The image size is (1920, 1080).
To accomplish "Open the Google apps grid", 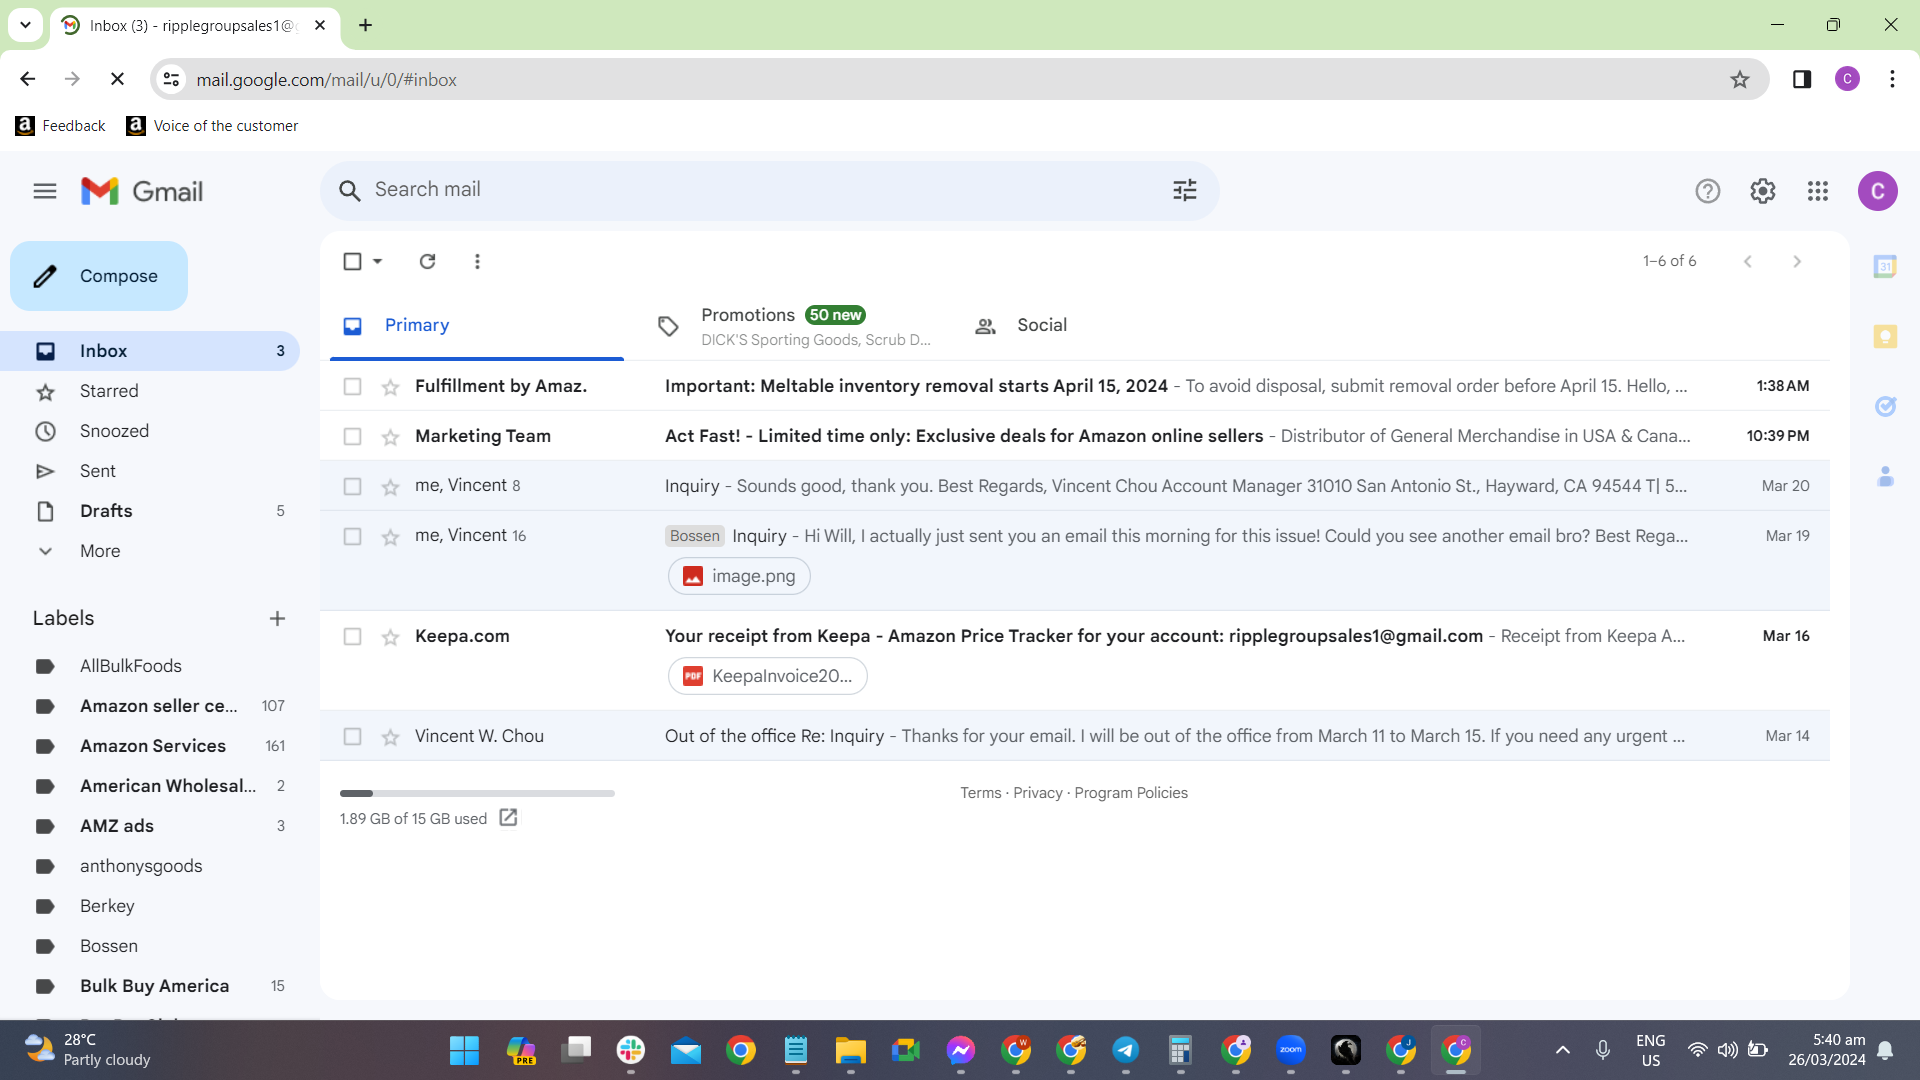I will click(1818, 191).
